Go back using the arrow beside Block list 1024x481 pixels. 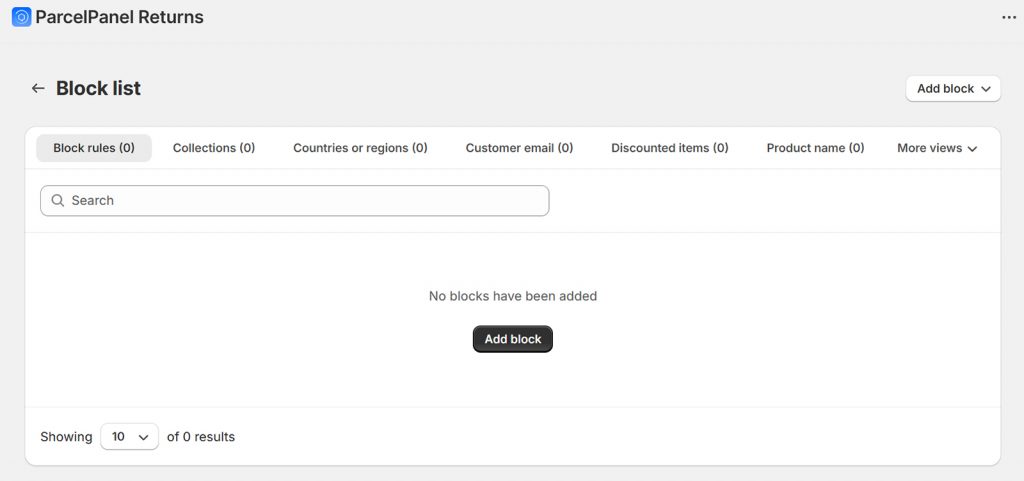[x=38, y=88]
